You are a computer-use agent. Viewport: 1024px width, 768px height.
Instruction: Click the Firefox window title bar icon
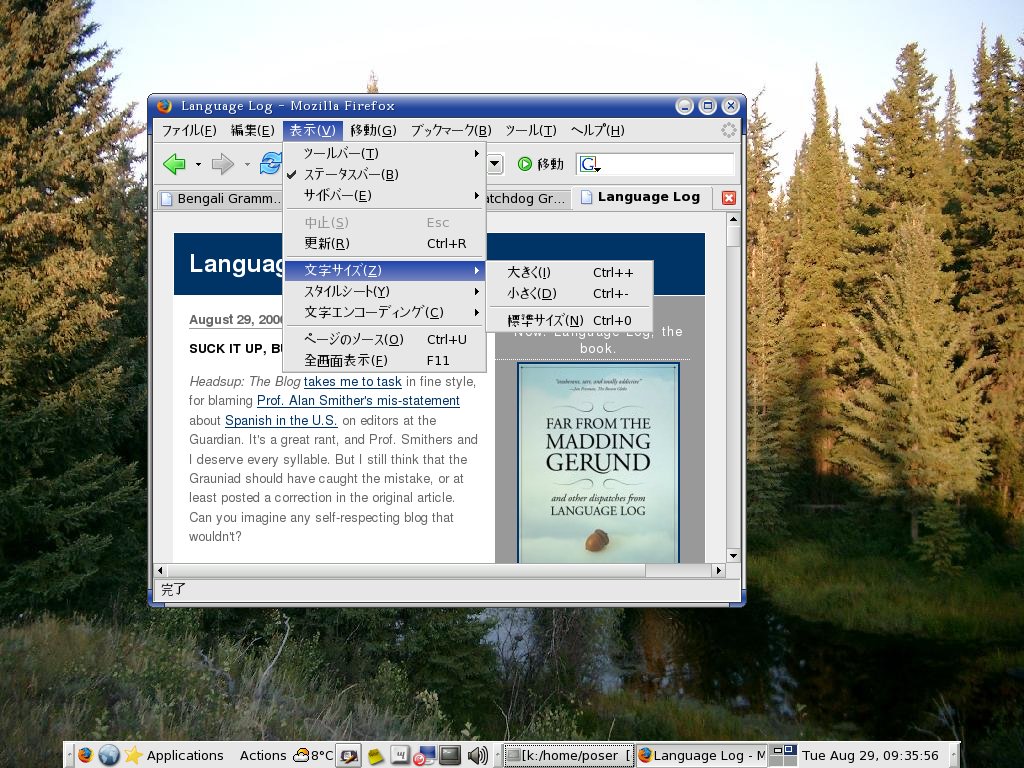165,106
